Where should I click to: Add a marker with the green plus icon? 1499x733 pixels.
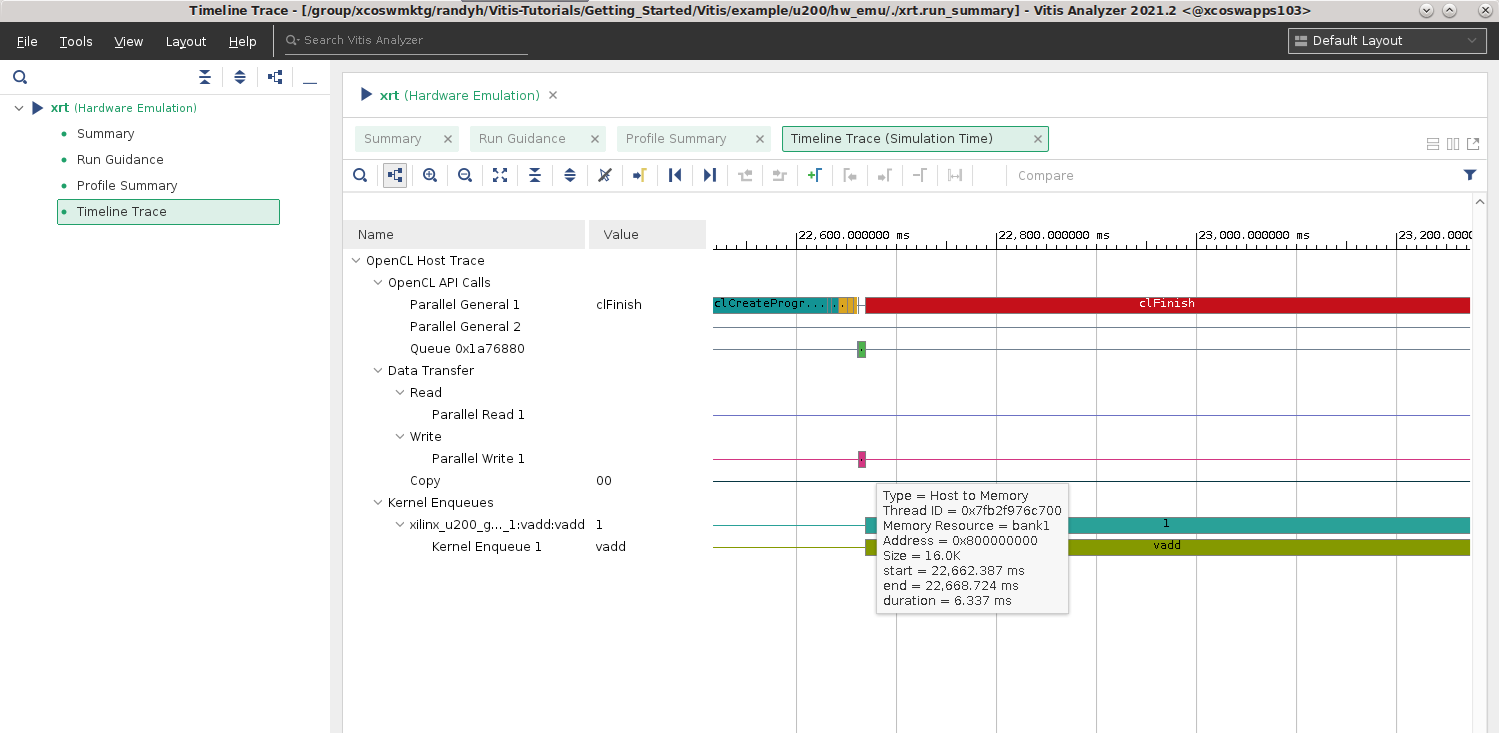point(815,175)
